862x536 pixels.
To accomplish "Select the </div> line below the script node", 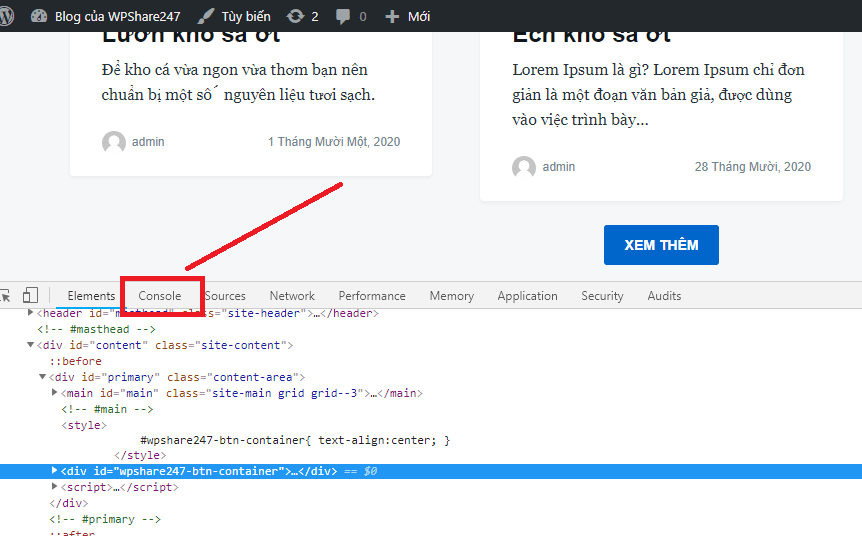I will click(x=69, y=503).
